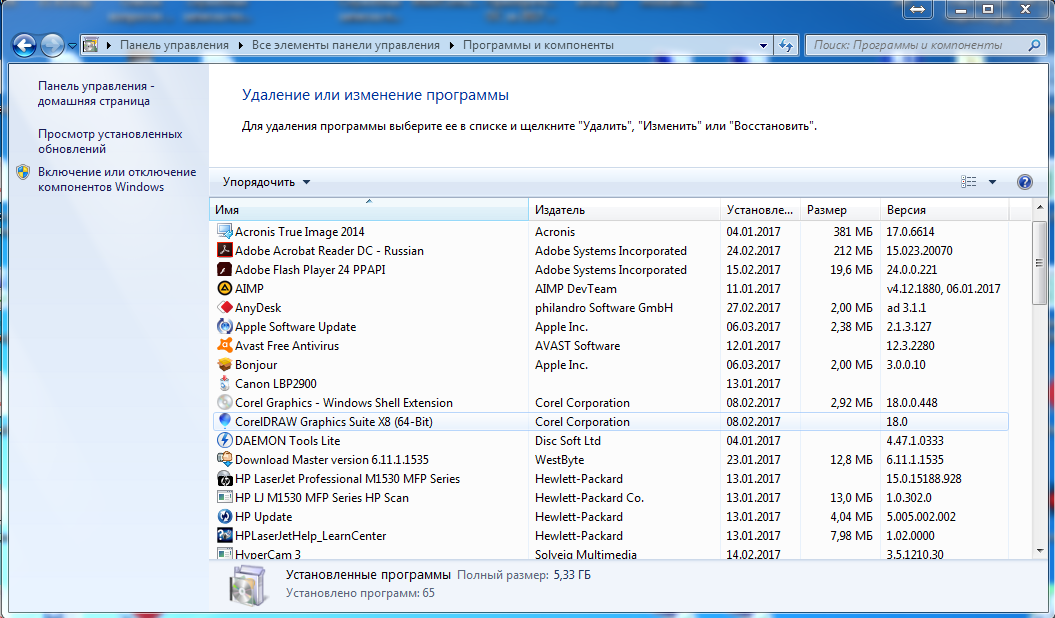Open Просмотр установленных обновлений link
Image resolution: width=1055 pixels, height=618 pixels.
point(110,141)
